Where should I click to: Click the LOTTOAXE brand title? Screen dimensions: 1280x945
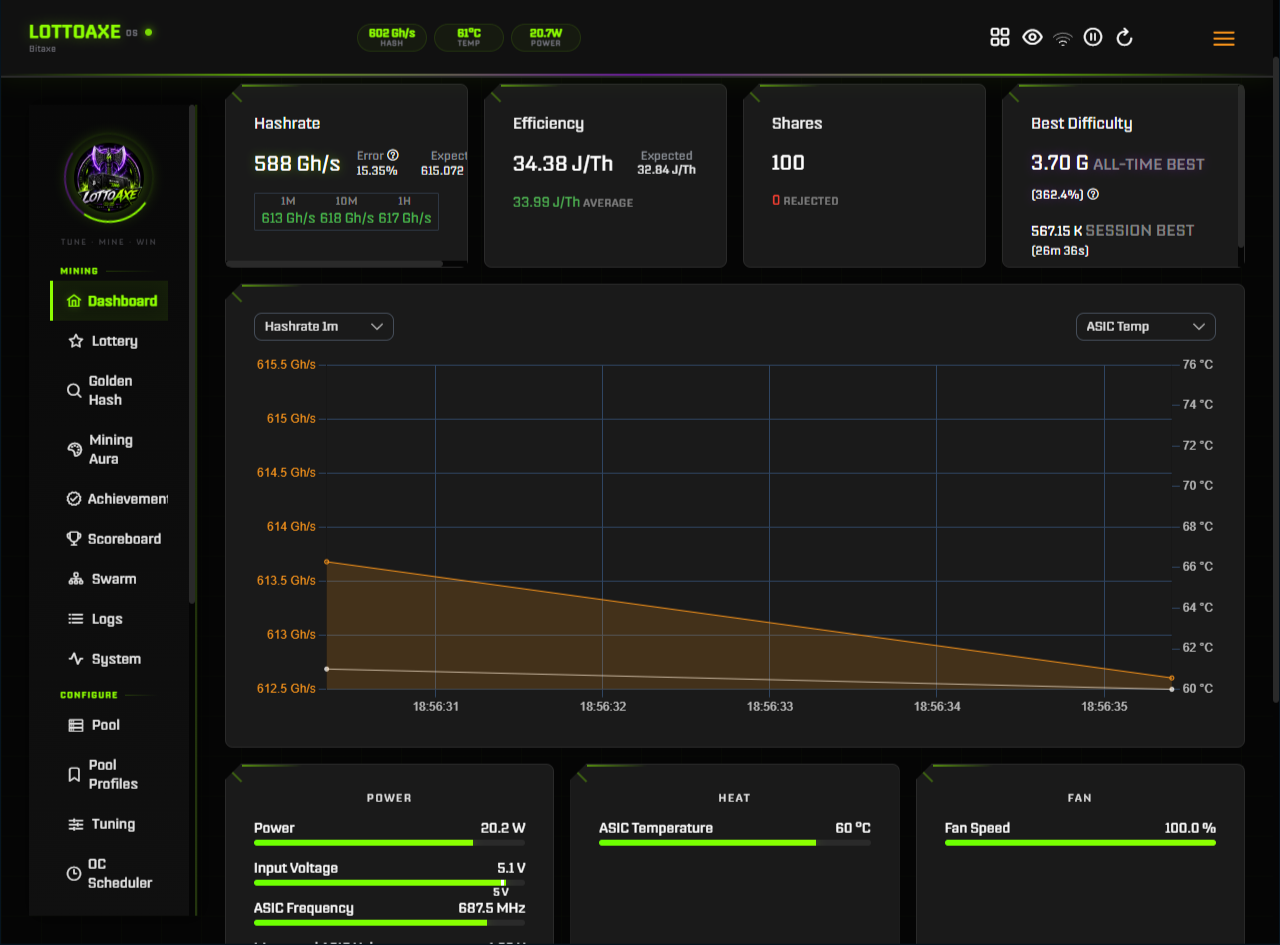click(75, 32)
